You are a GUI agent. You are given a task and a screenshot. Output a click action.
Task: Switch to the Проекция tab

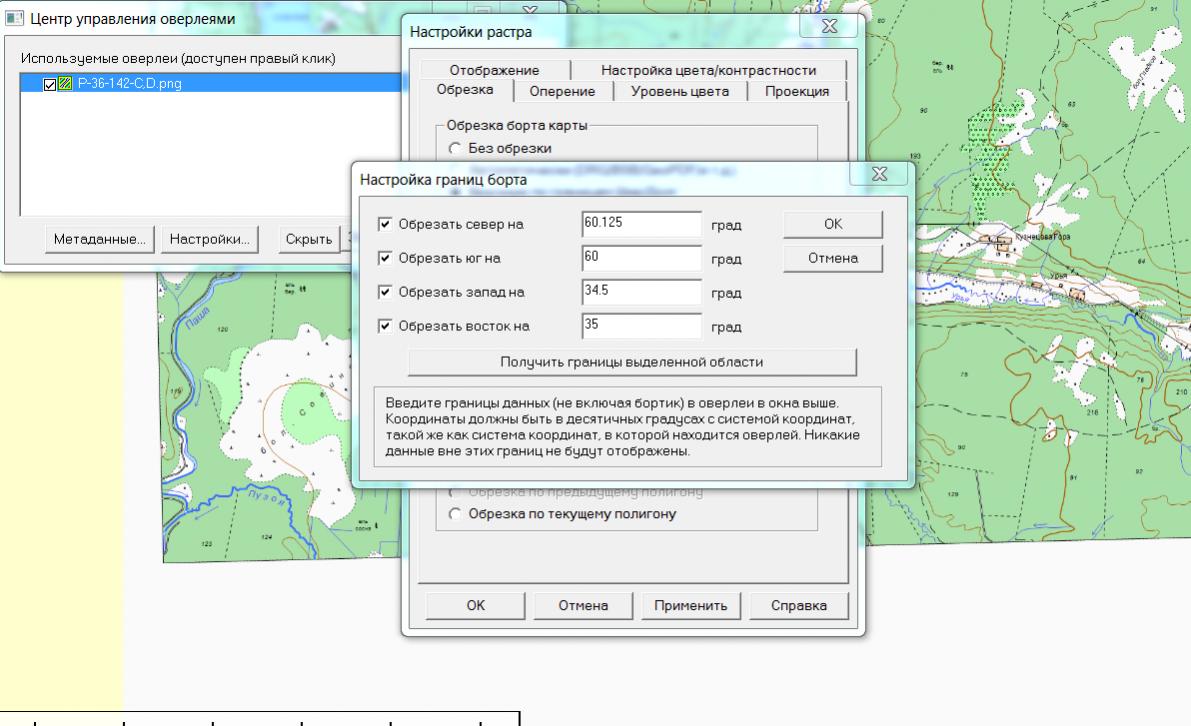point(796,91)
